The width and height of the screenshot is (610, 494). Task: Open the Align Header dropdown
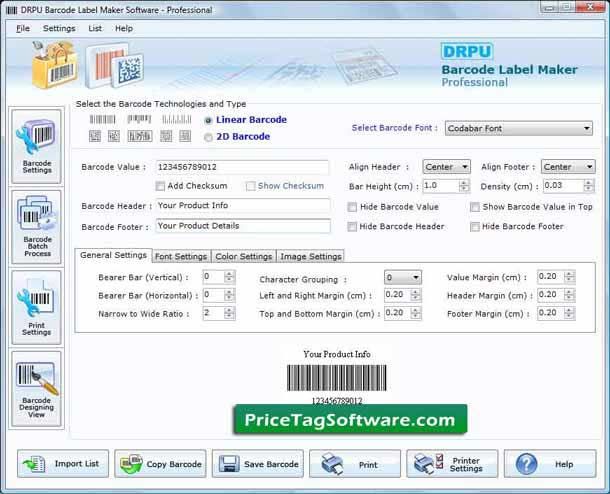[x=446, y=167]
